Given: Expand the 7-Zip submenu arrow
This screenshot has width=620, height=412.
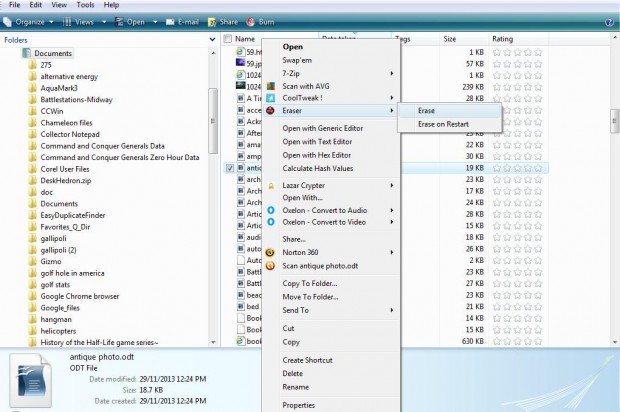Looking at the screenshot, I should point(391,74).
